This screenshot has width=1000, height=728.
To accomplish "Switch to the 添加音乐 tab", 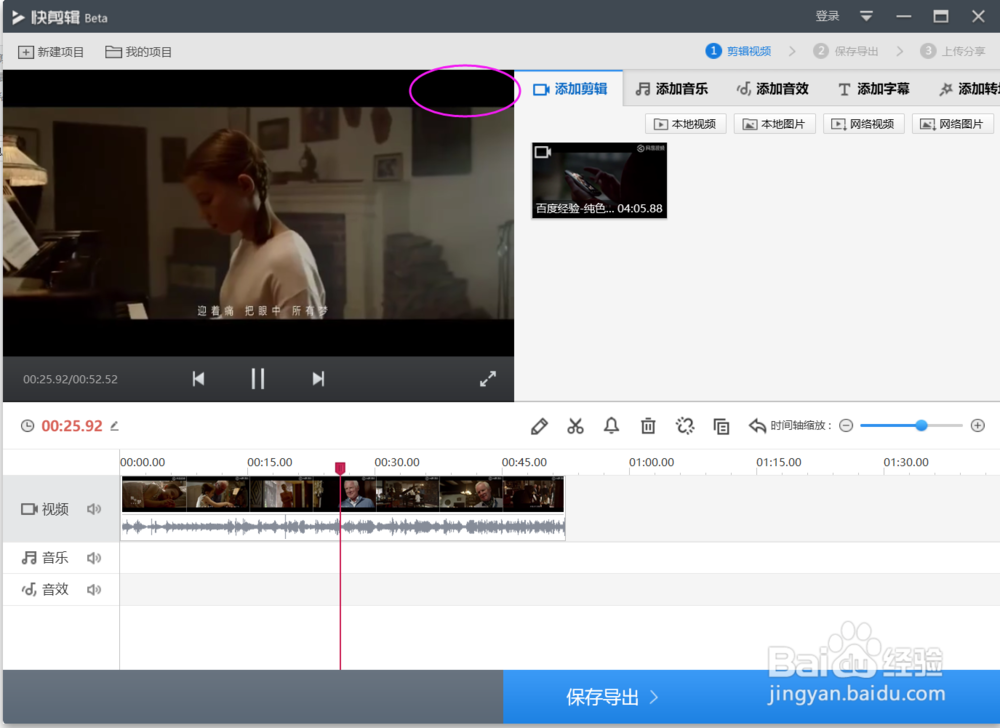I will 672,88.
